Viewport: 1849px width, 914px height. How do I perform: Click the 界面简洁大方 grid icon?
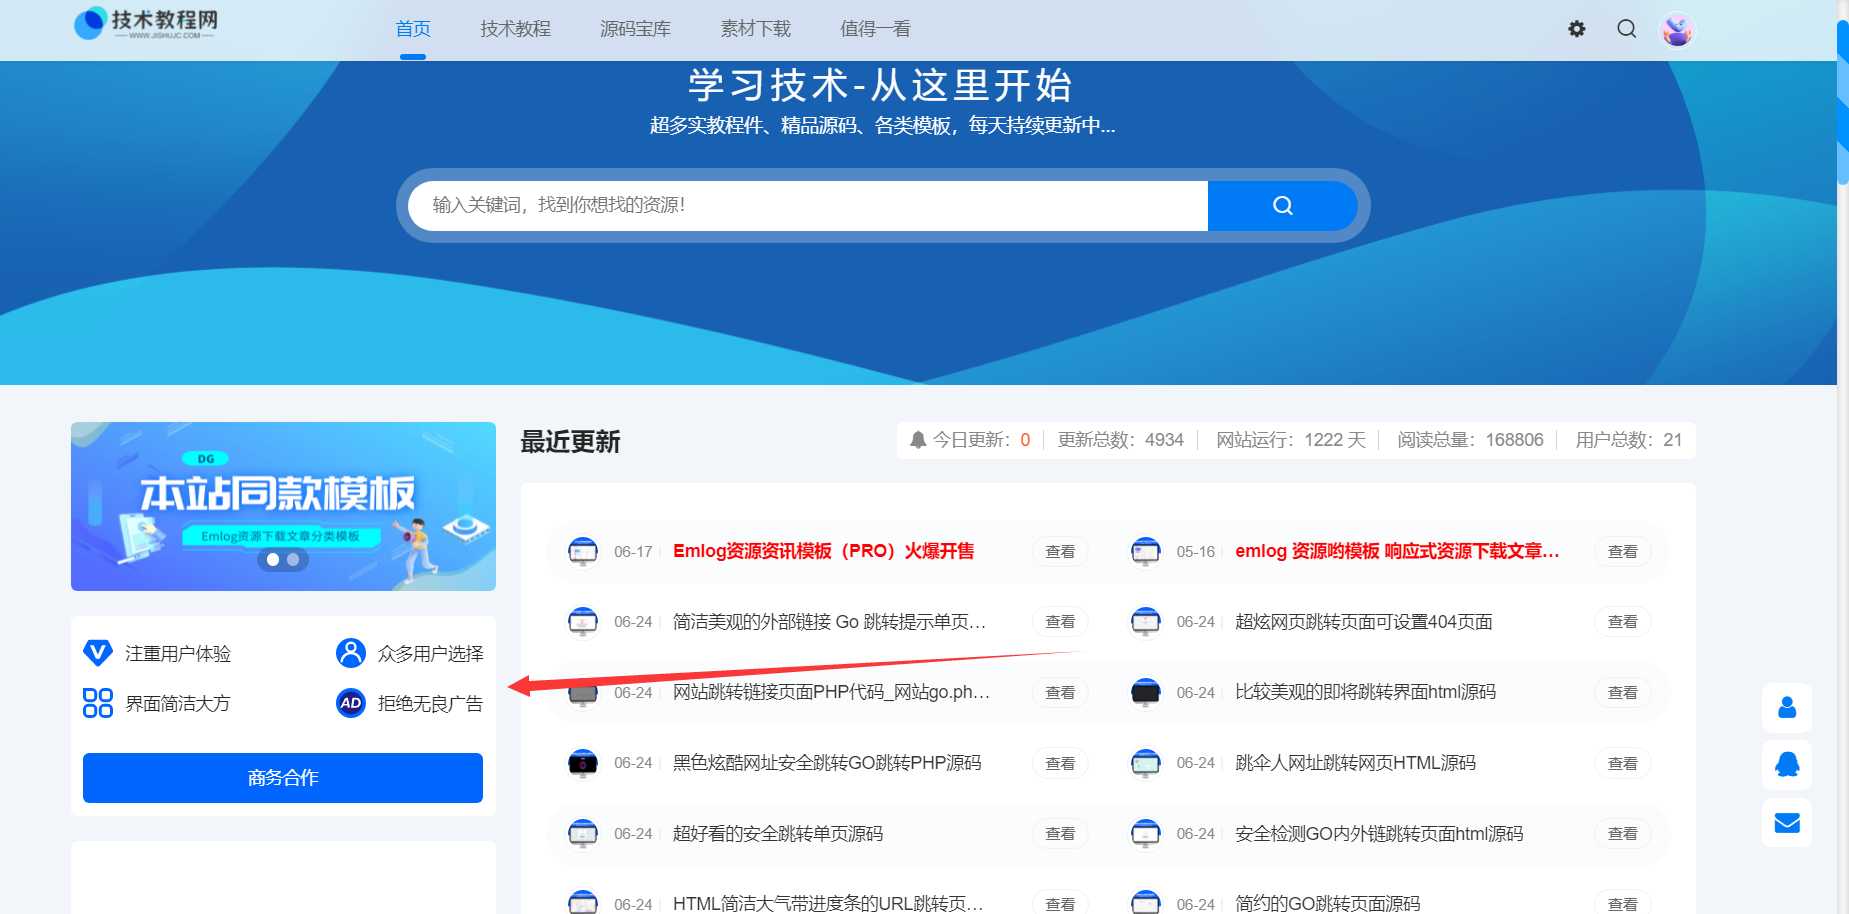(96, 703)
